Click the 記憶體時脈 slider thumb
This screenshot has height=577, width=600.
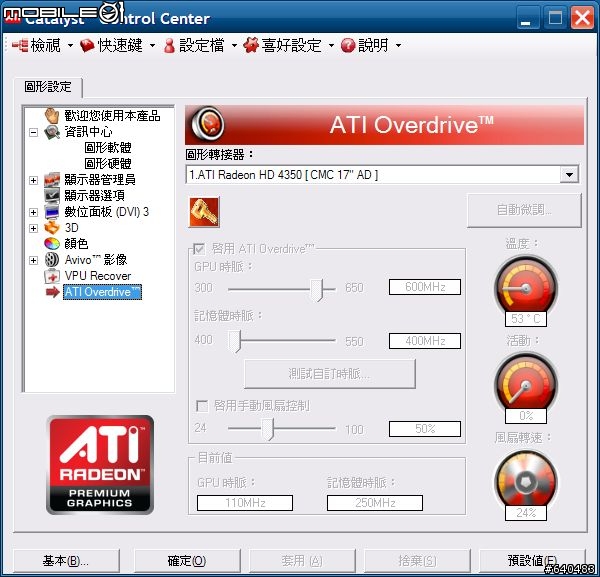234,341
